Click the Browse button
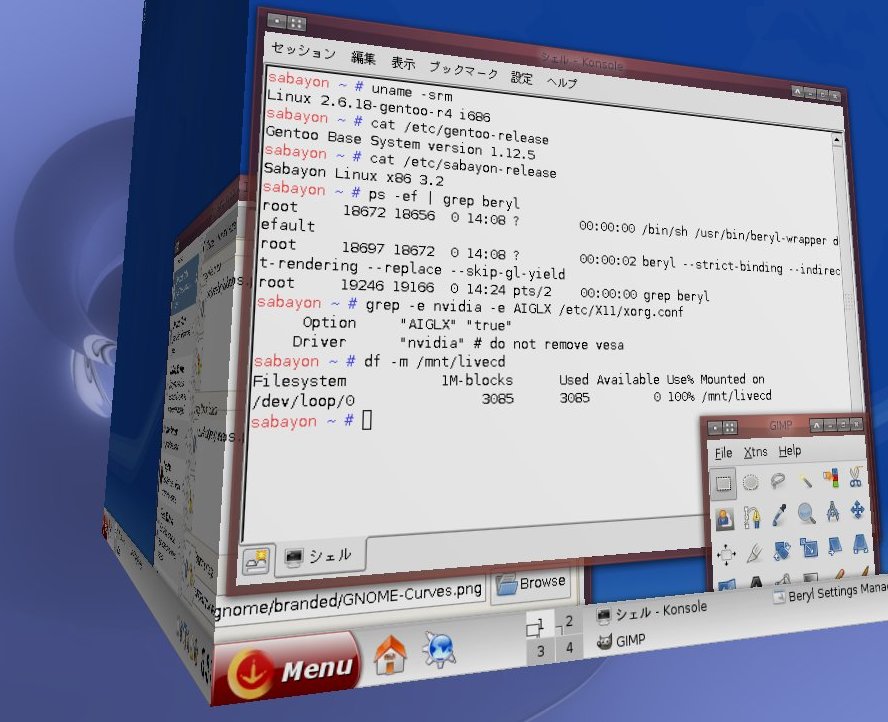Image resolution: width=888 pixels, height=722 pixels. 531,583
